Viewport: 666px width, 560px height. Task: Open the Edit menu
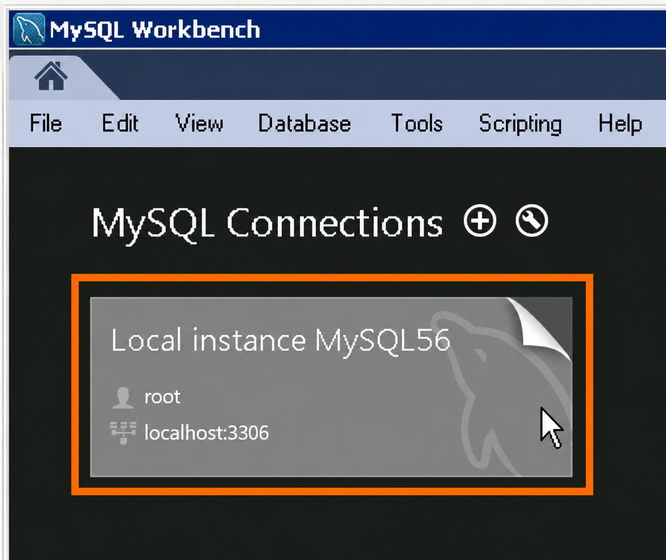[x=120, y=124]
